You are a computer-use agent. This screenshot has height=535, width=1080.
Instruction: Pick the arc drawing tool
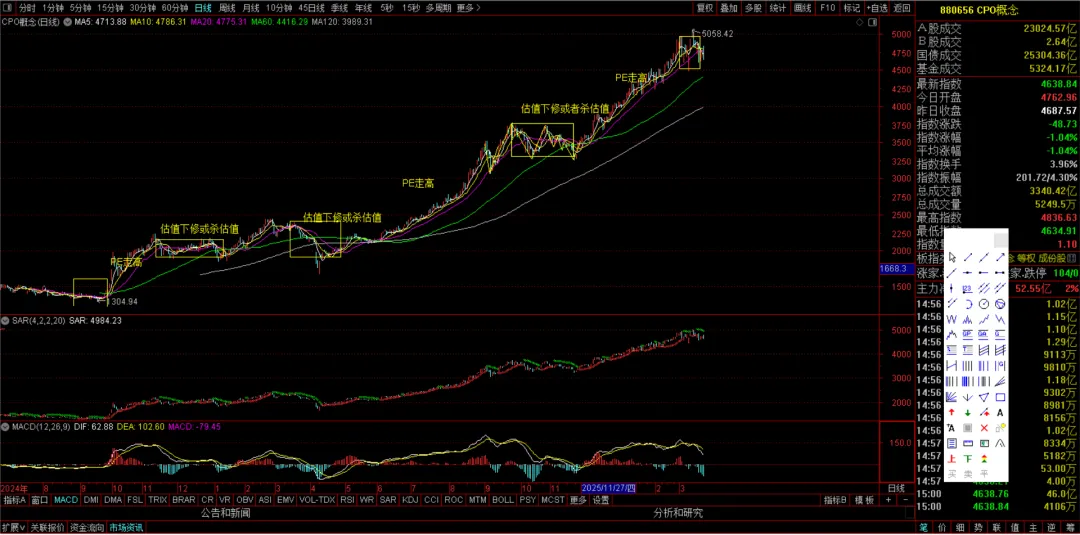click(x=968, y=304)
